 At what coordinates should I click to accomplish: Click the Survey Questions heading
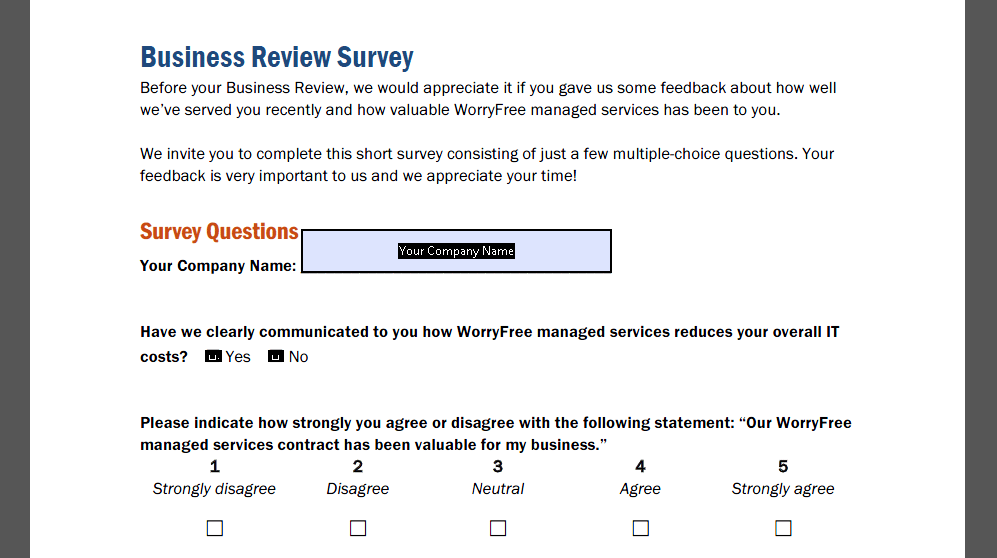click(x=219, y=231)
